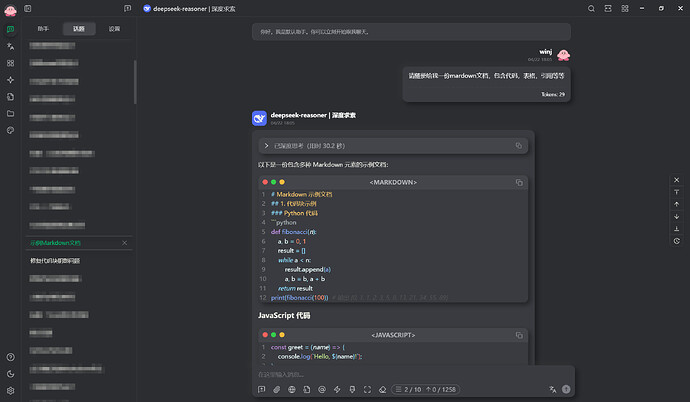Jump to bottom of conversation via navigation bar
Screen dimensions: 690x402
pyautogui.click(x=677, y=229)
